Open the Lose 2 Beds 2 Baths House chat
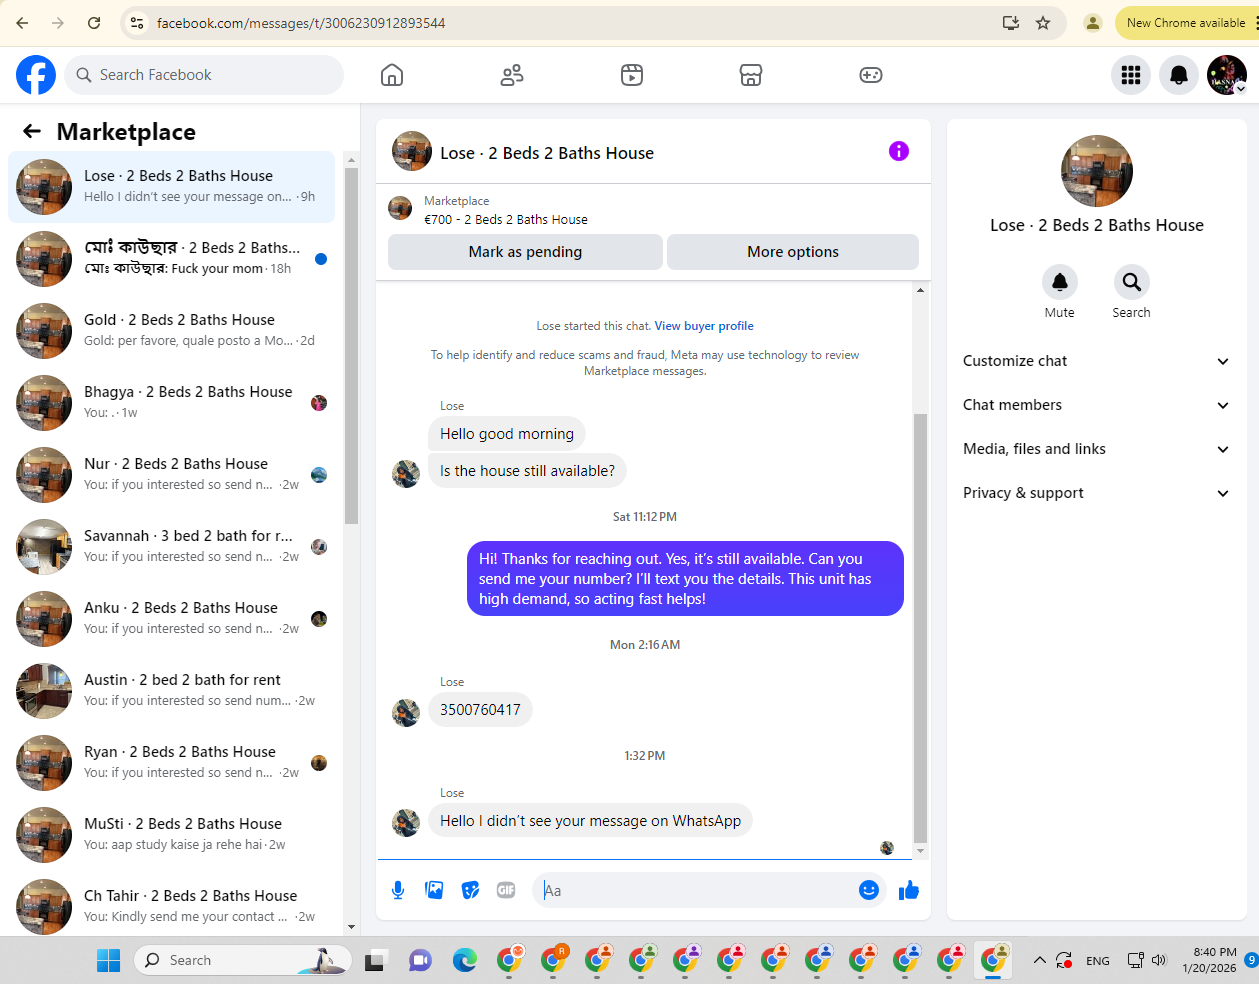 coord(171,187)
